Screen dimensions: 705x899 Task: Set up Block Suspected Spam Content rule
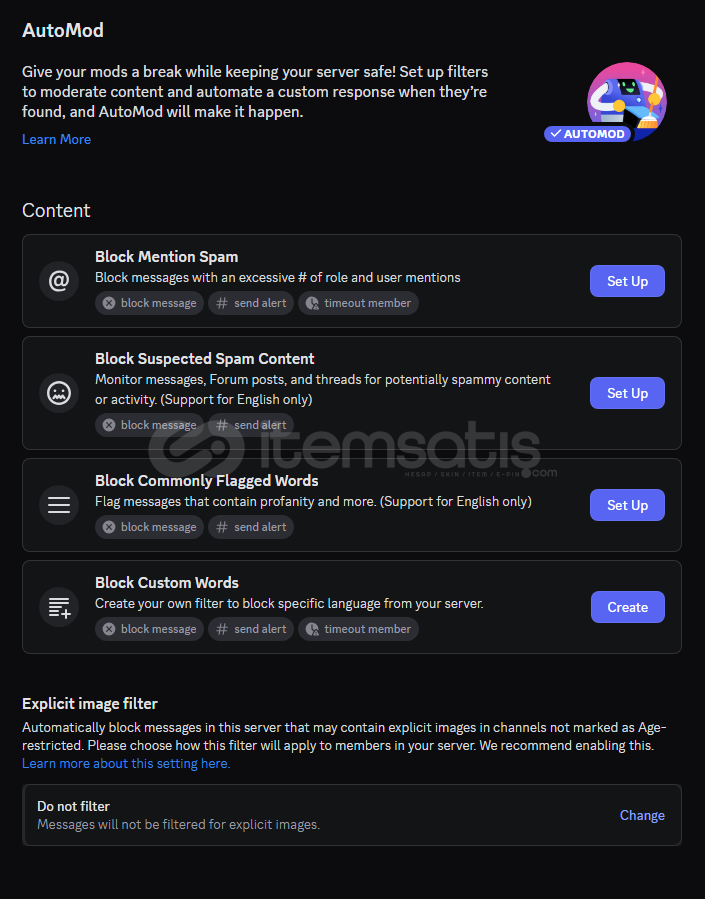(x=627, y=393)
